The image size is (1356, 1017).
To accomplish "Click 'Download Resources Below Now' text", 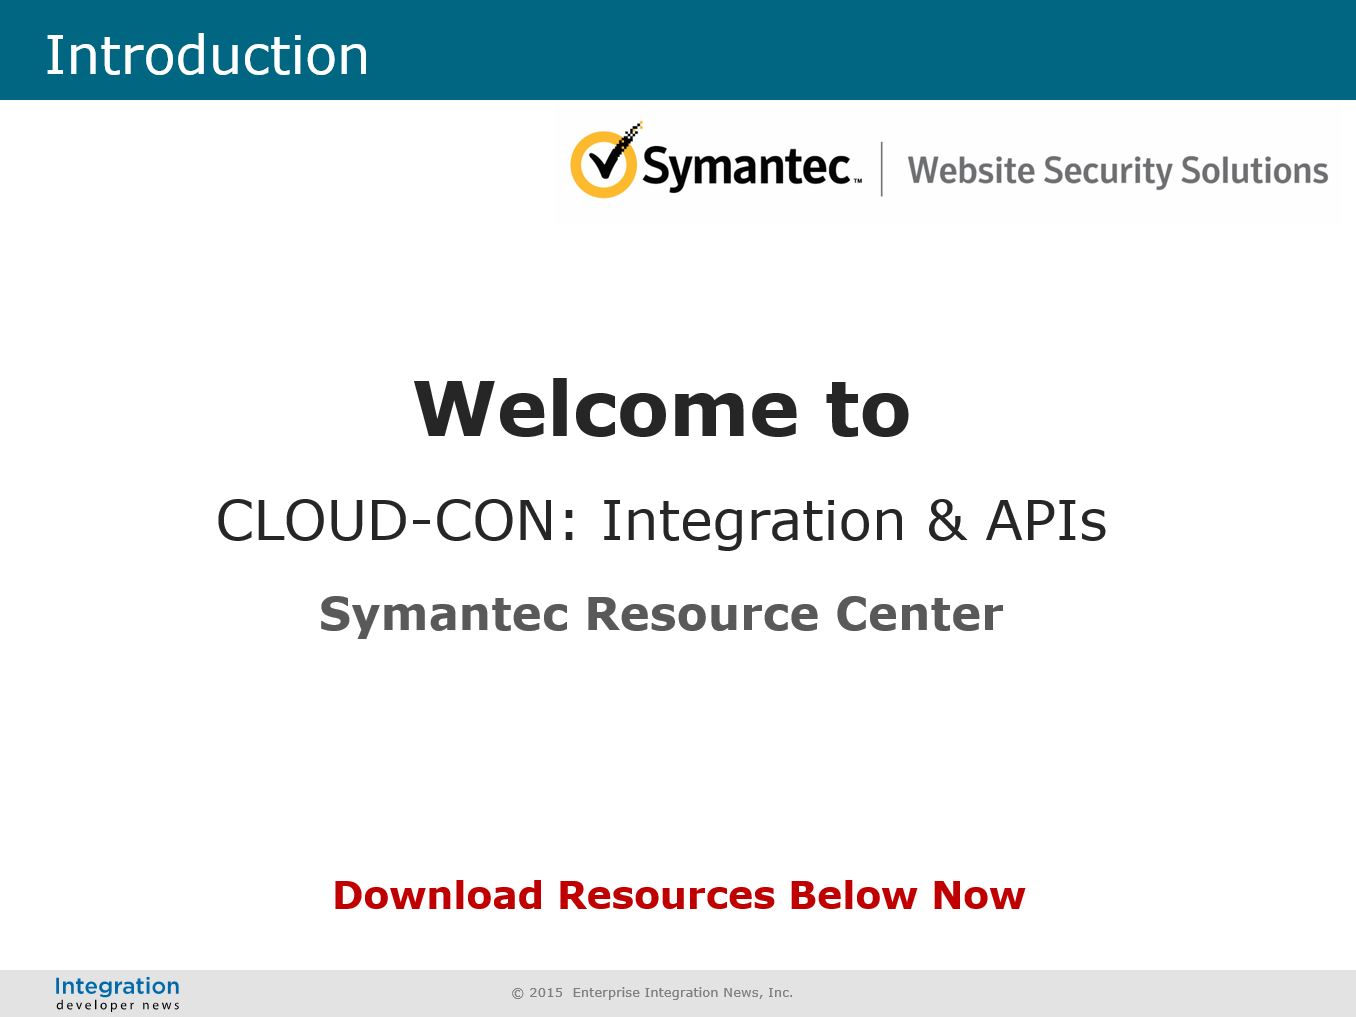I will tap(679, 895).
